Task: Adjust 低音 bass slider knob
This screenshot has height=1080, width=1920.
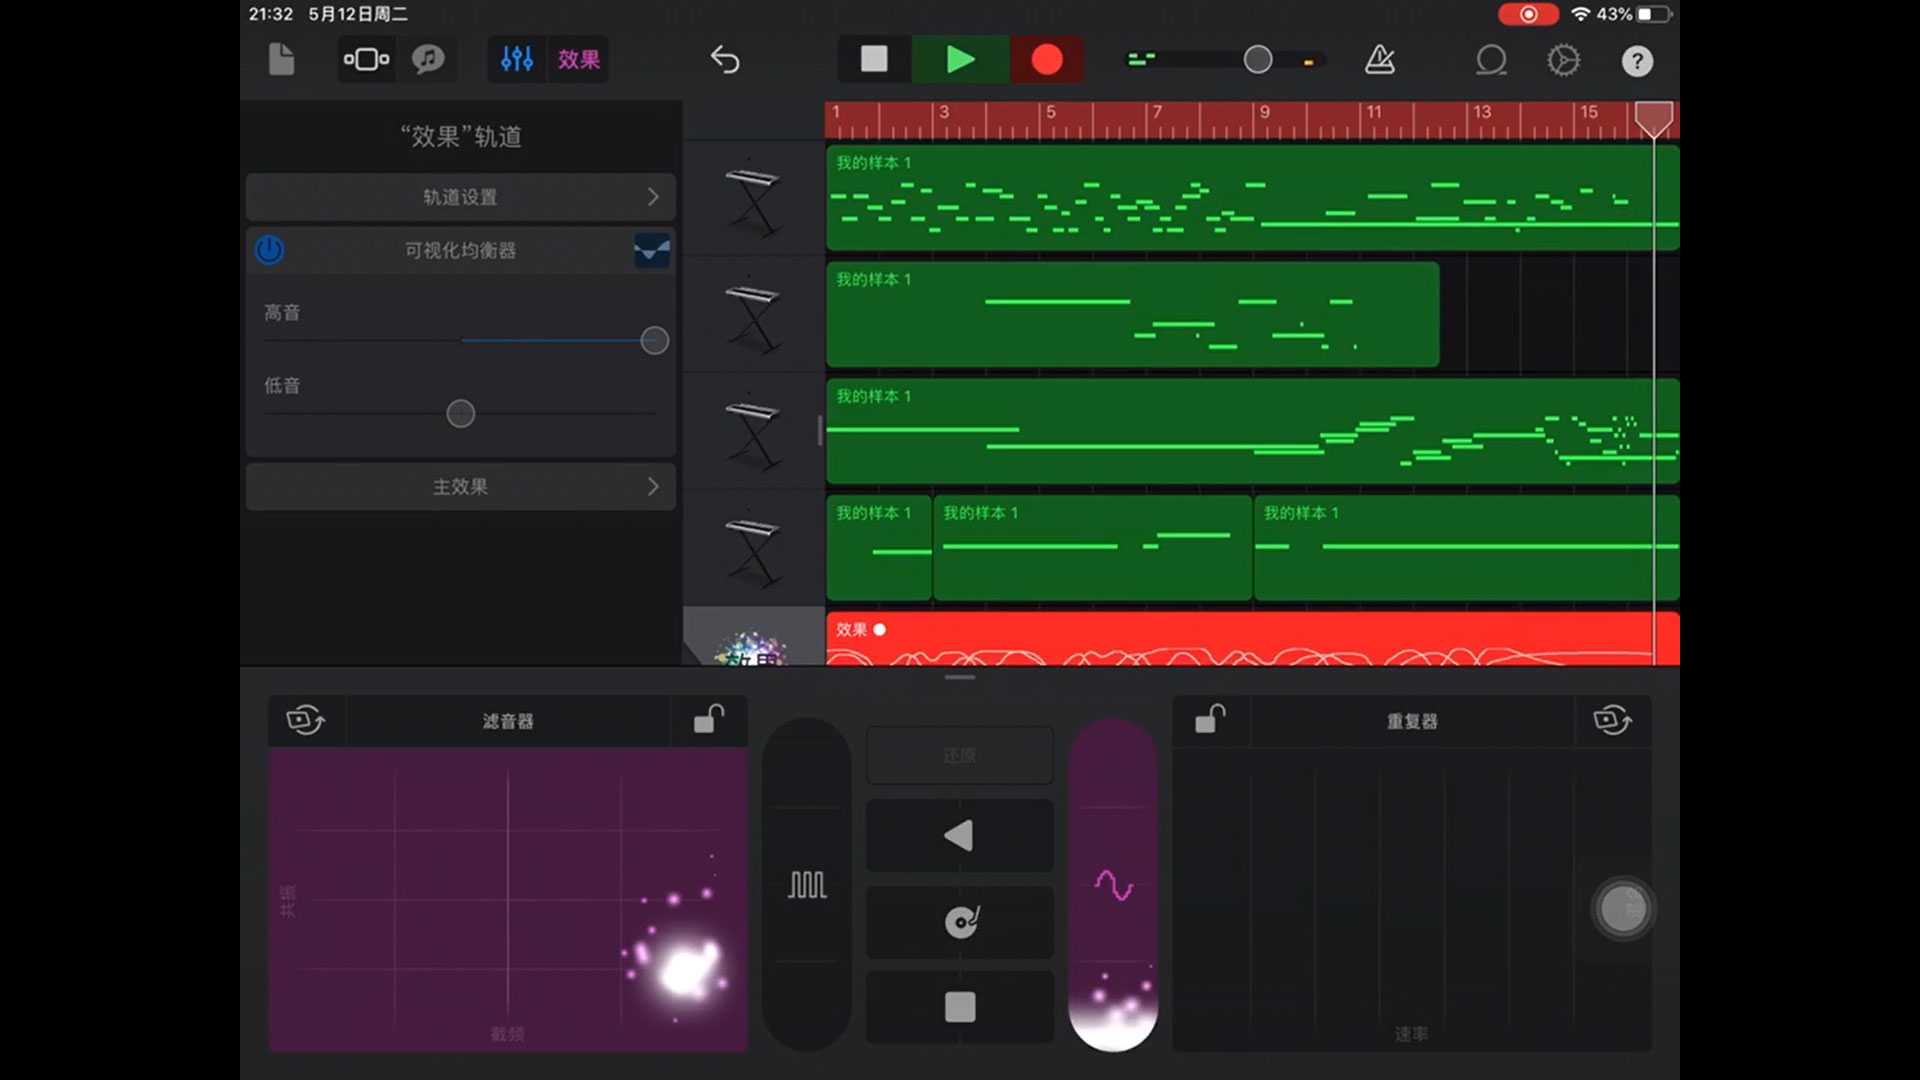Action: (460, 414)
